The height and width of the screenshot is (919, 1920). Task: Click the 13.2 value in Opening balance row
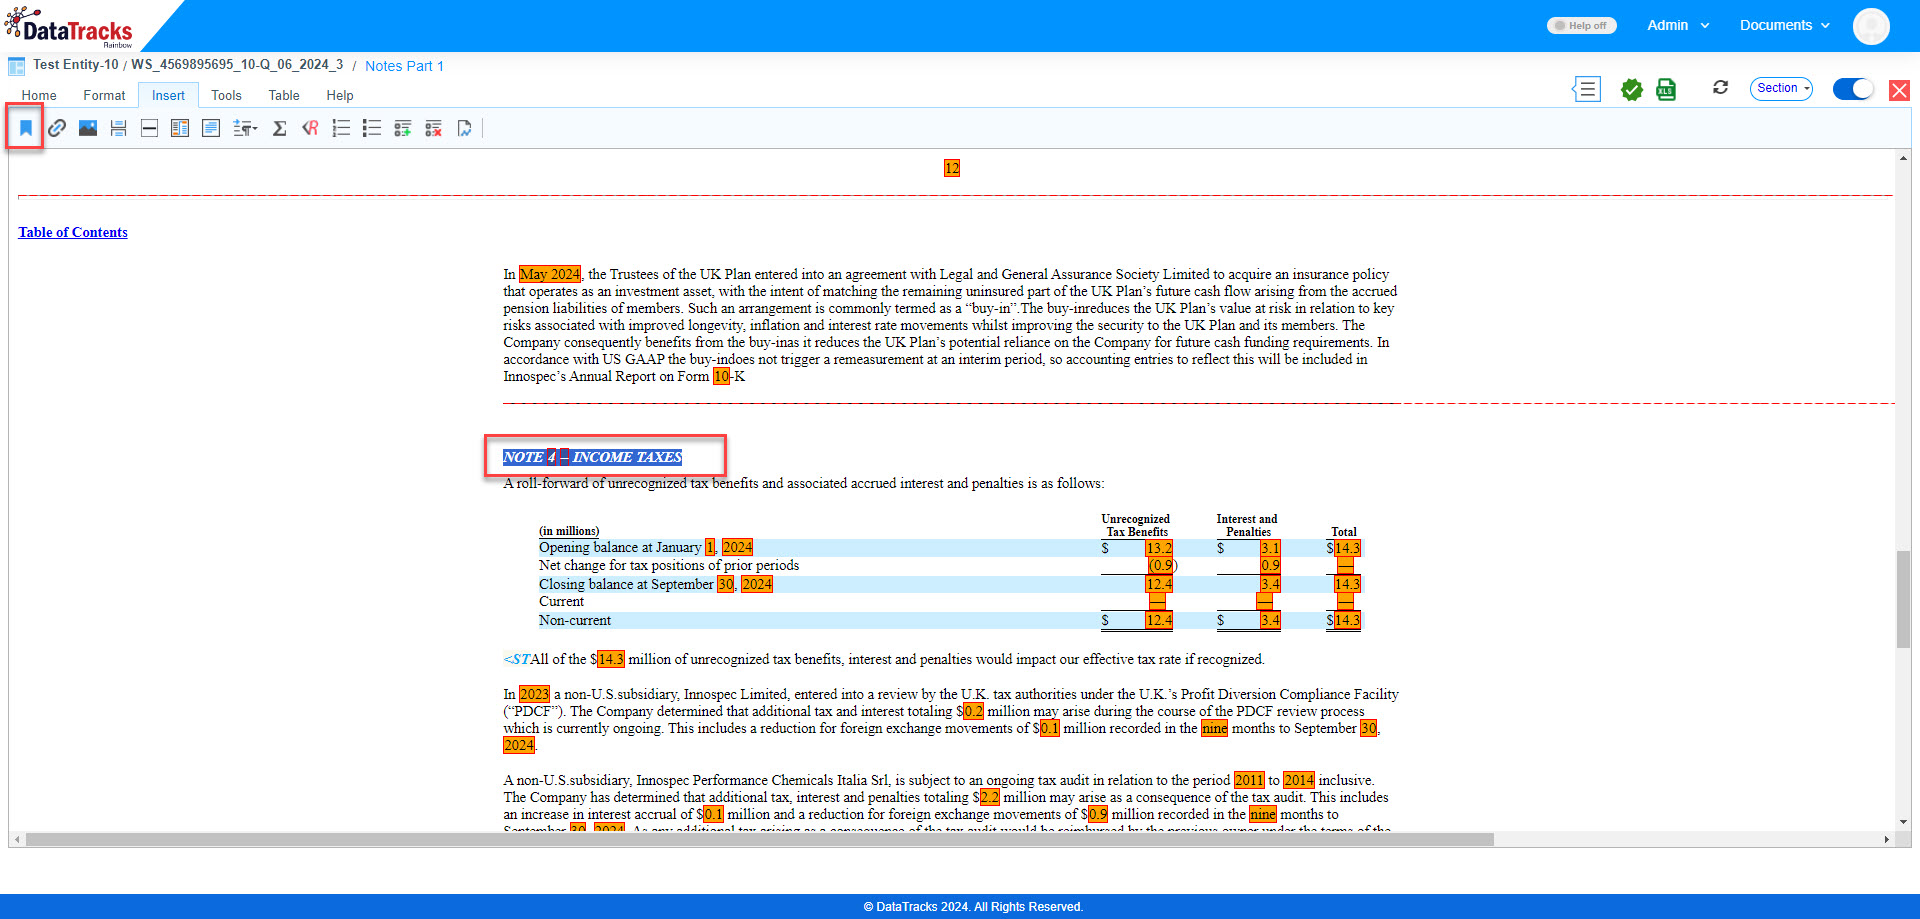(1159, 548)
